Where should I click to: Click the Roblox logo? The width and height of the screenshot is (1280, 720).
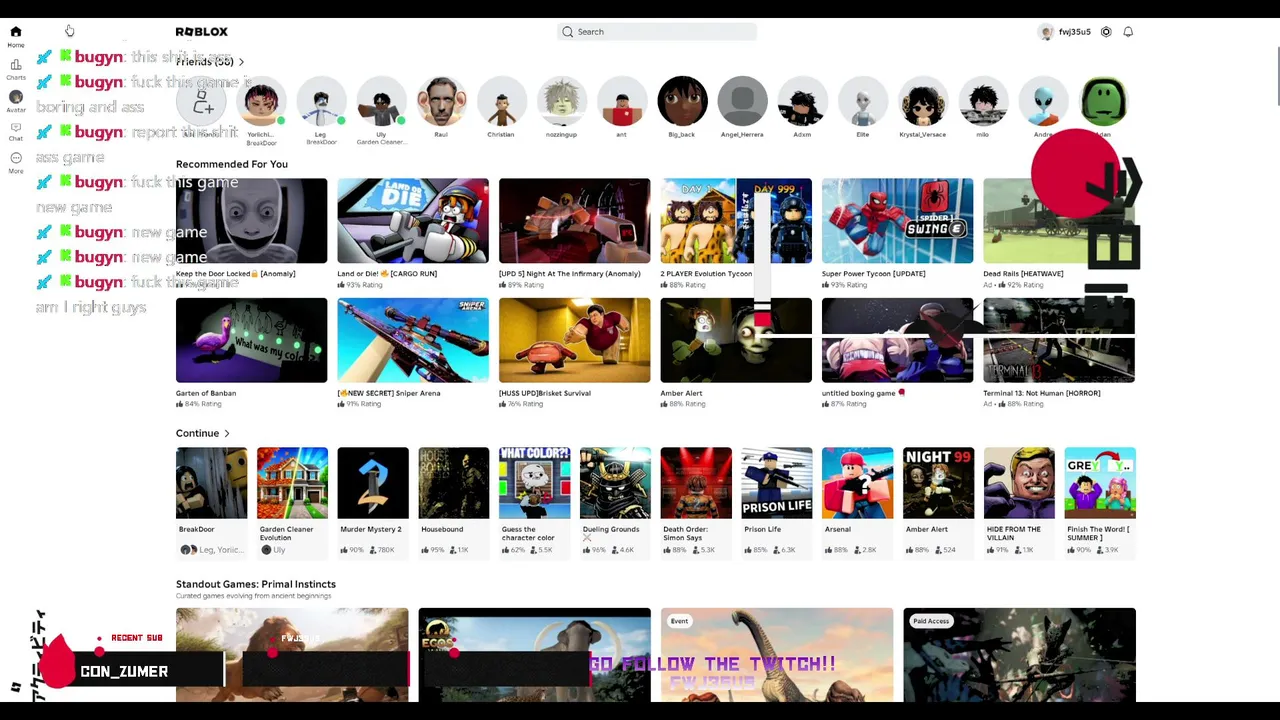pyautogui.click(x=202, y=32)
